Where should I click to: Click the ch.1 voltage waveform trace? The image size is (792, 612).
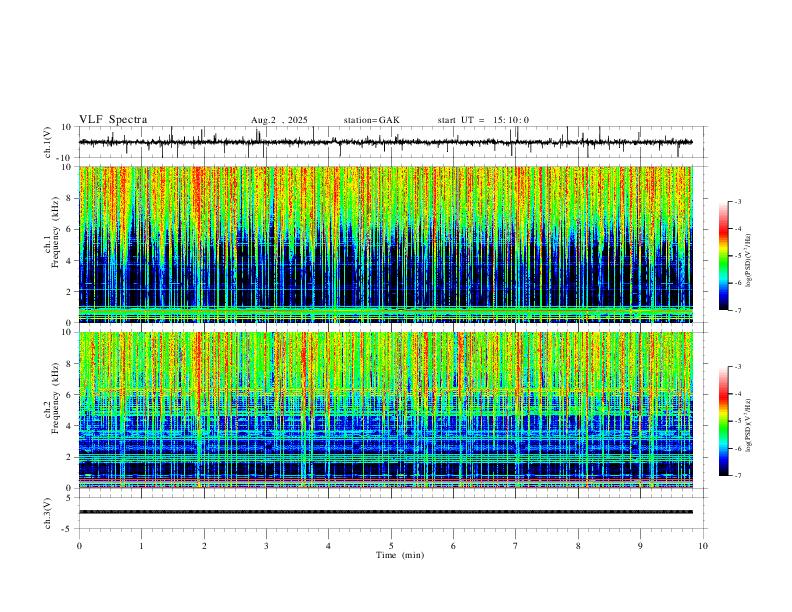click(x=386, y=142)
